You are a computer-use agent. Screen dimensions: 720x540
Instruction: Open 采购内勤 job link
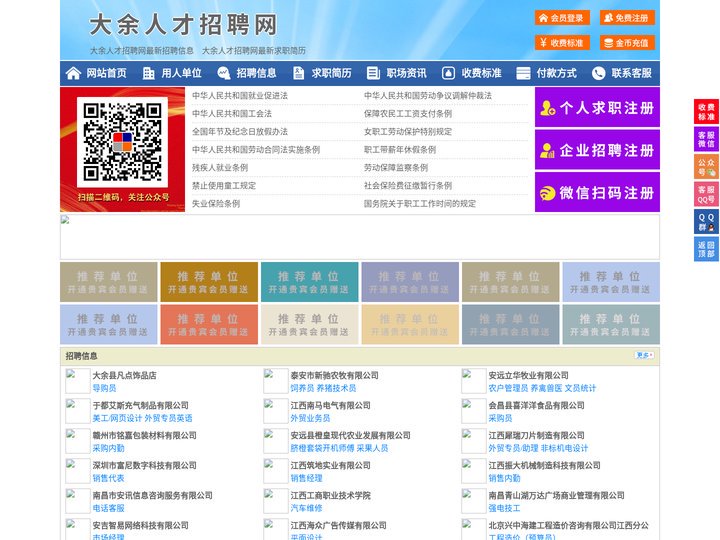108,448
